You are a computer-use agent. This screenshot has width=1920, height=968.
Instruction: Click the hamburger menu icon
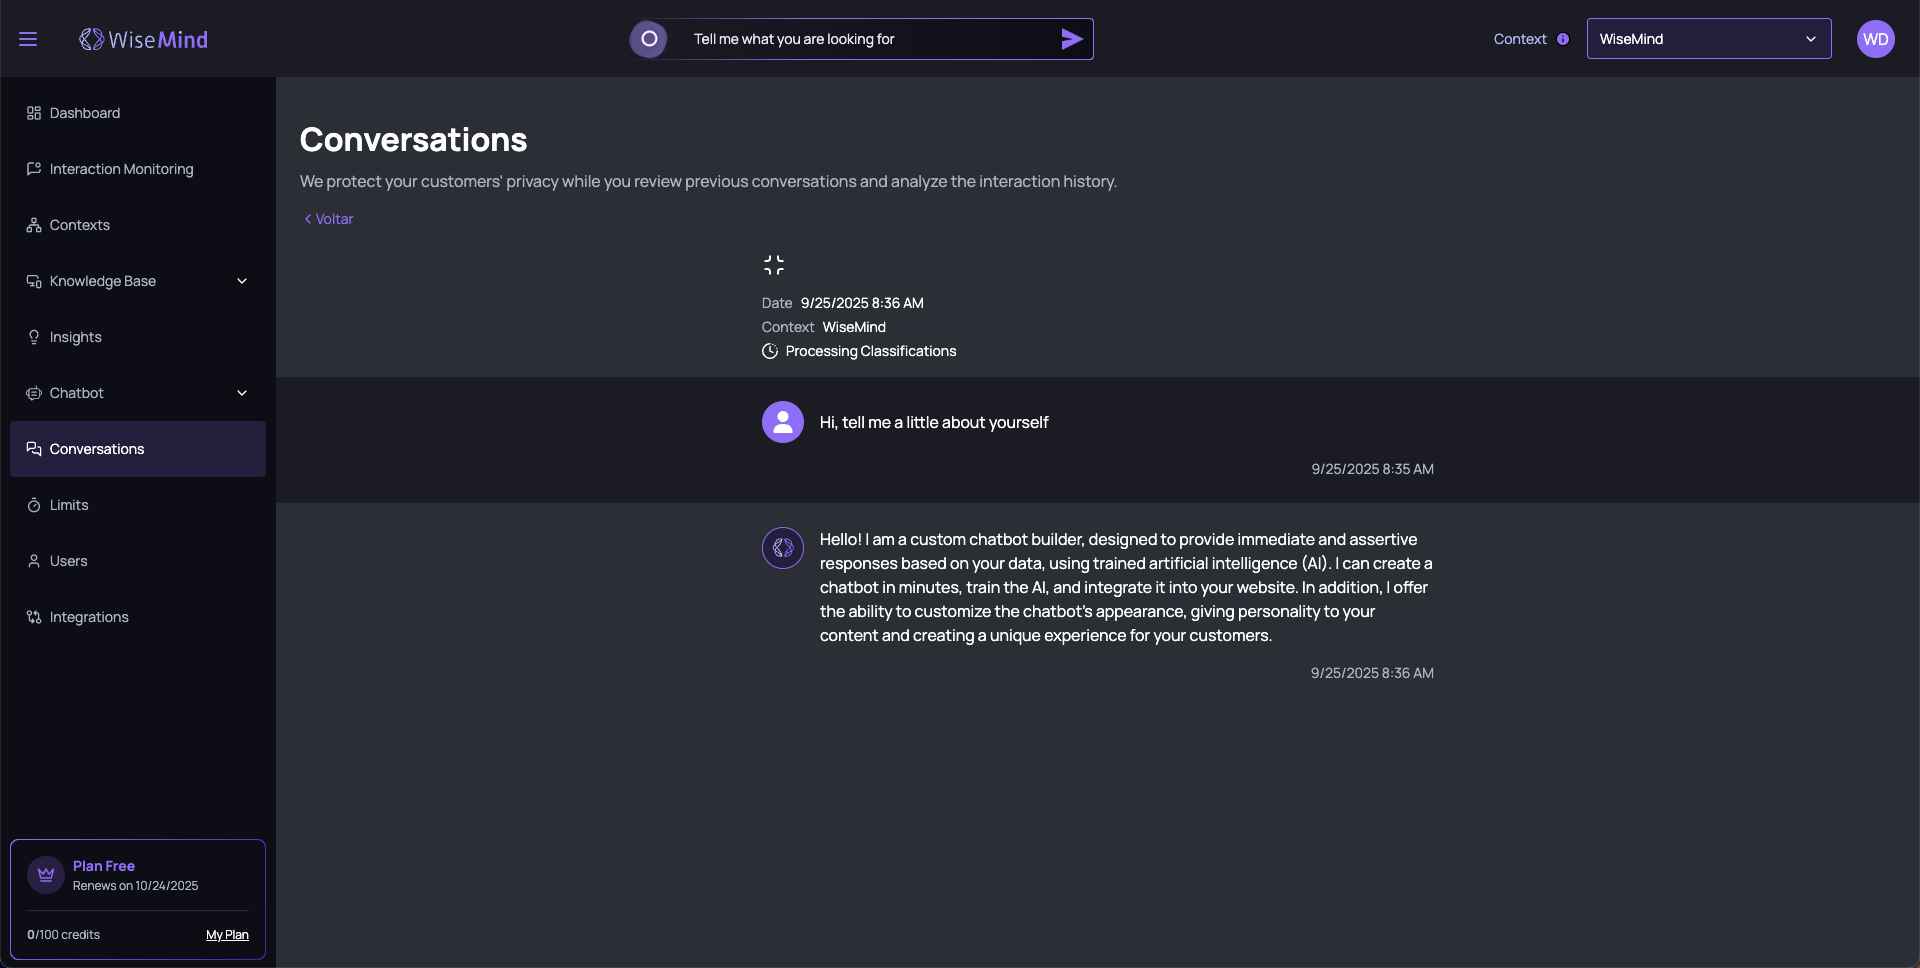28,39
